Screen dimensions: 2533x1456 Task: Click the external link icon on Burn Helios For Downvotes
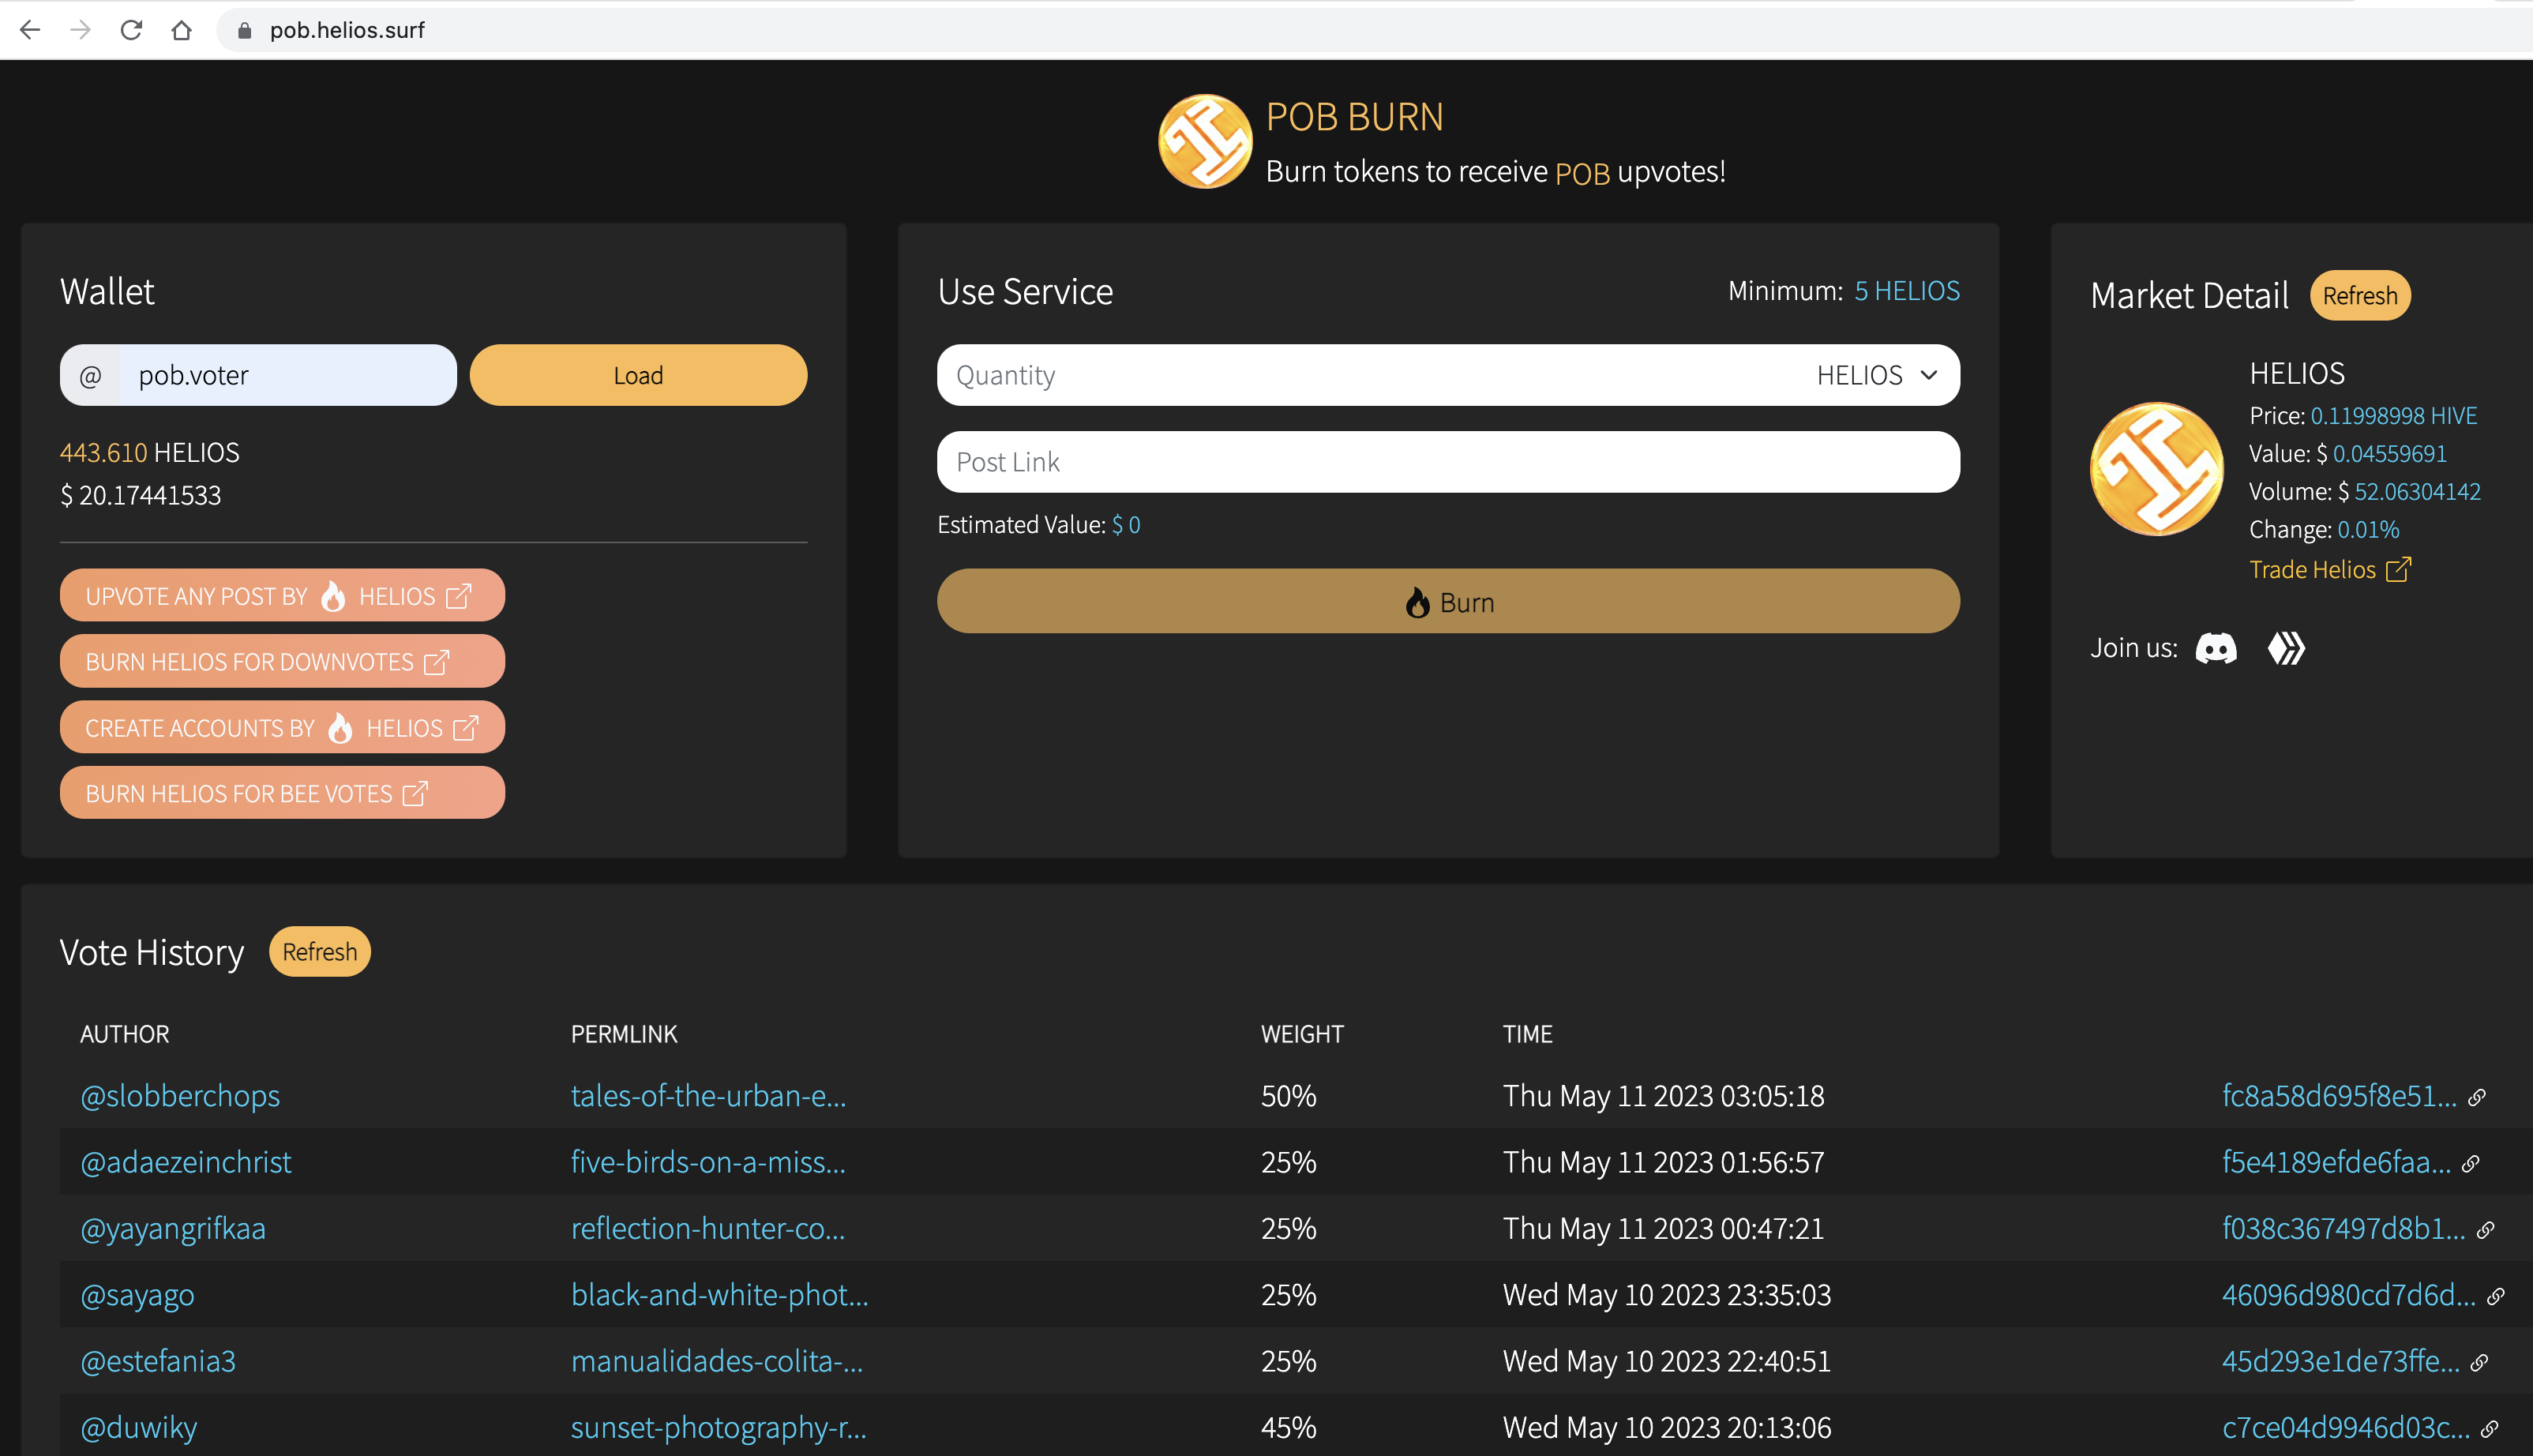pos(437,662)
